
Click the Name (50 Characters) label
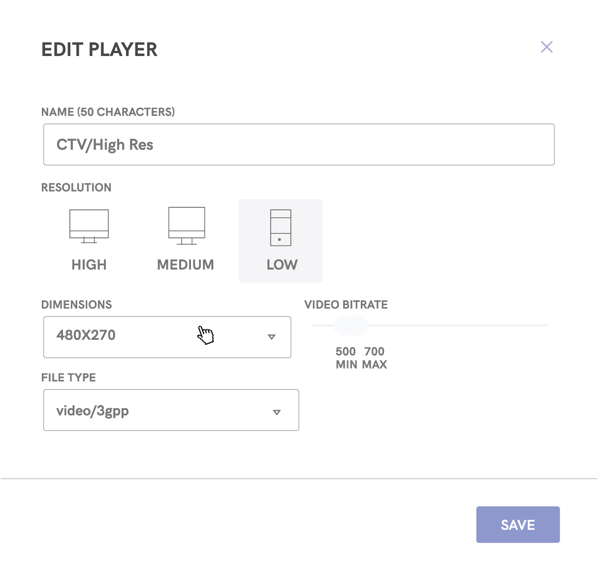108,112
